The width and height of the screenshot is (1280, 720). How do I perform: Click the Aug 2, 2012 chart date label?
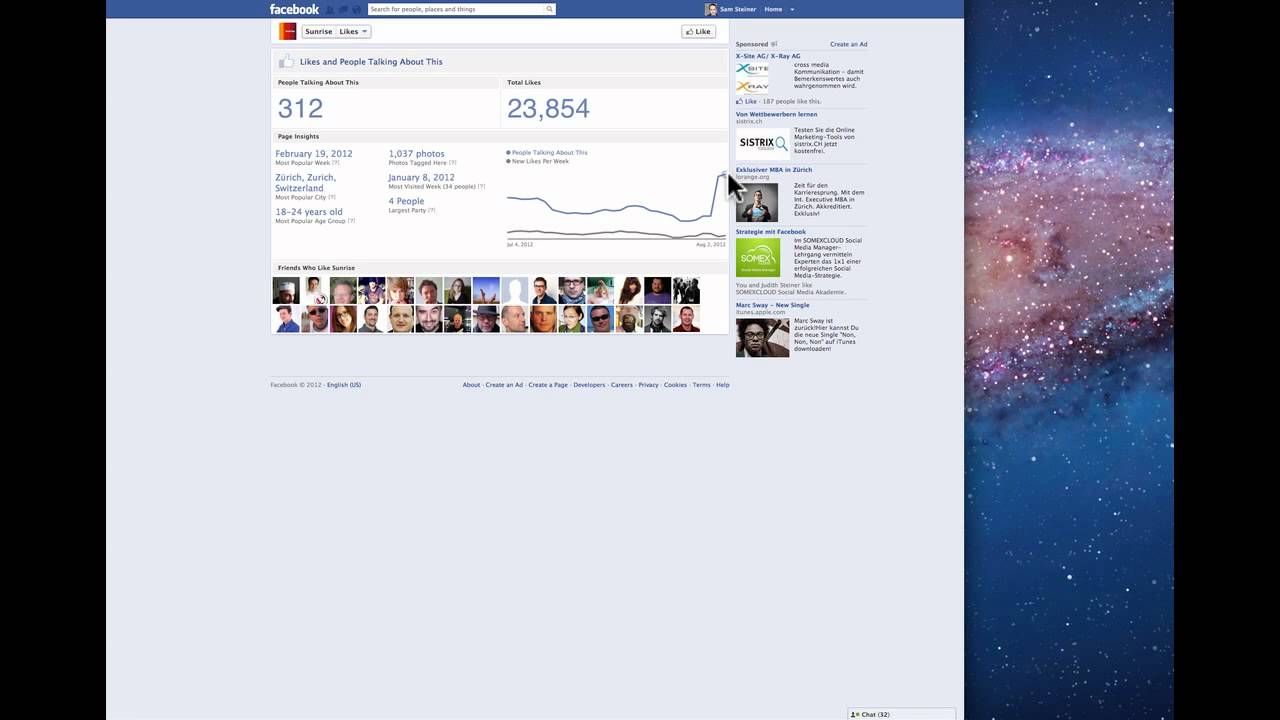pyautogui.click(x=711, y=244)
